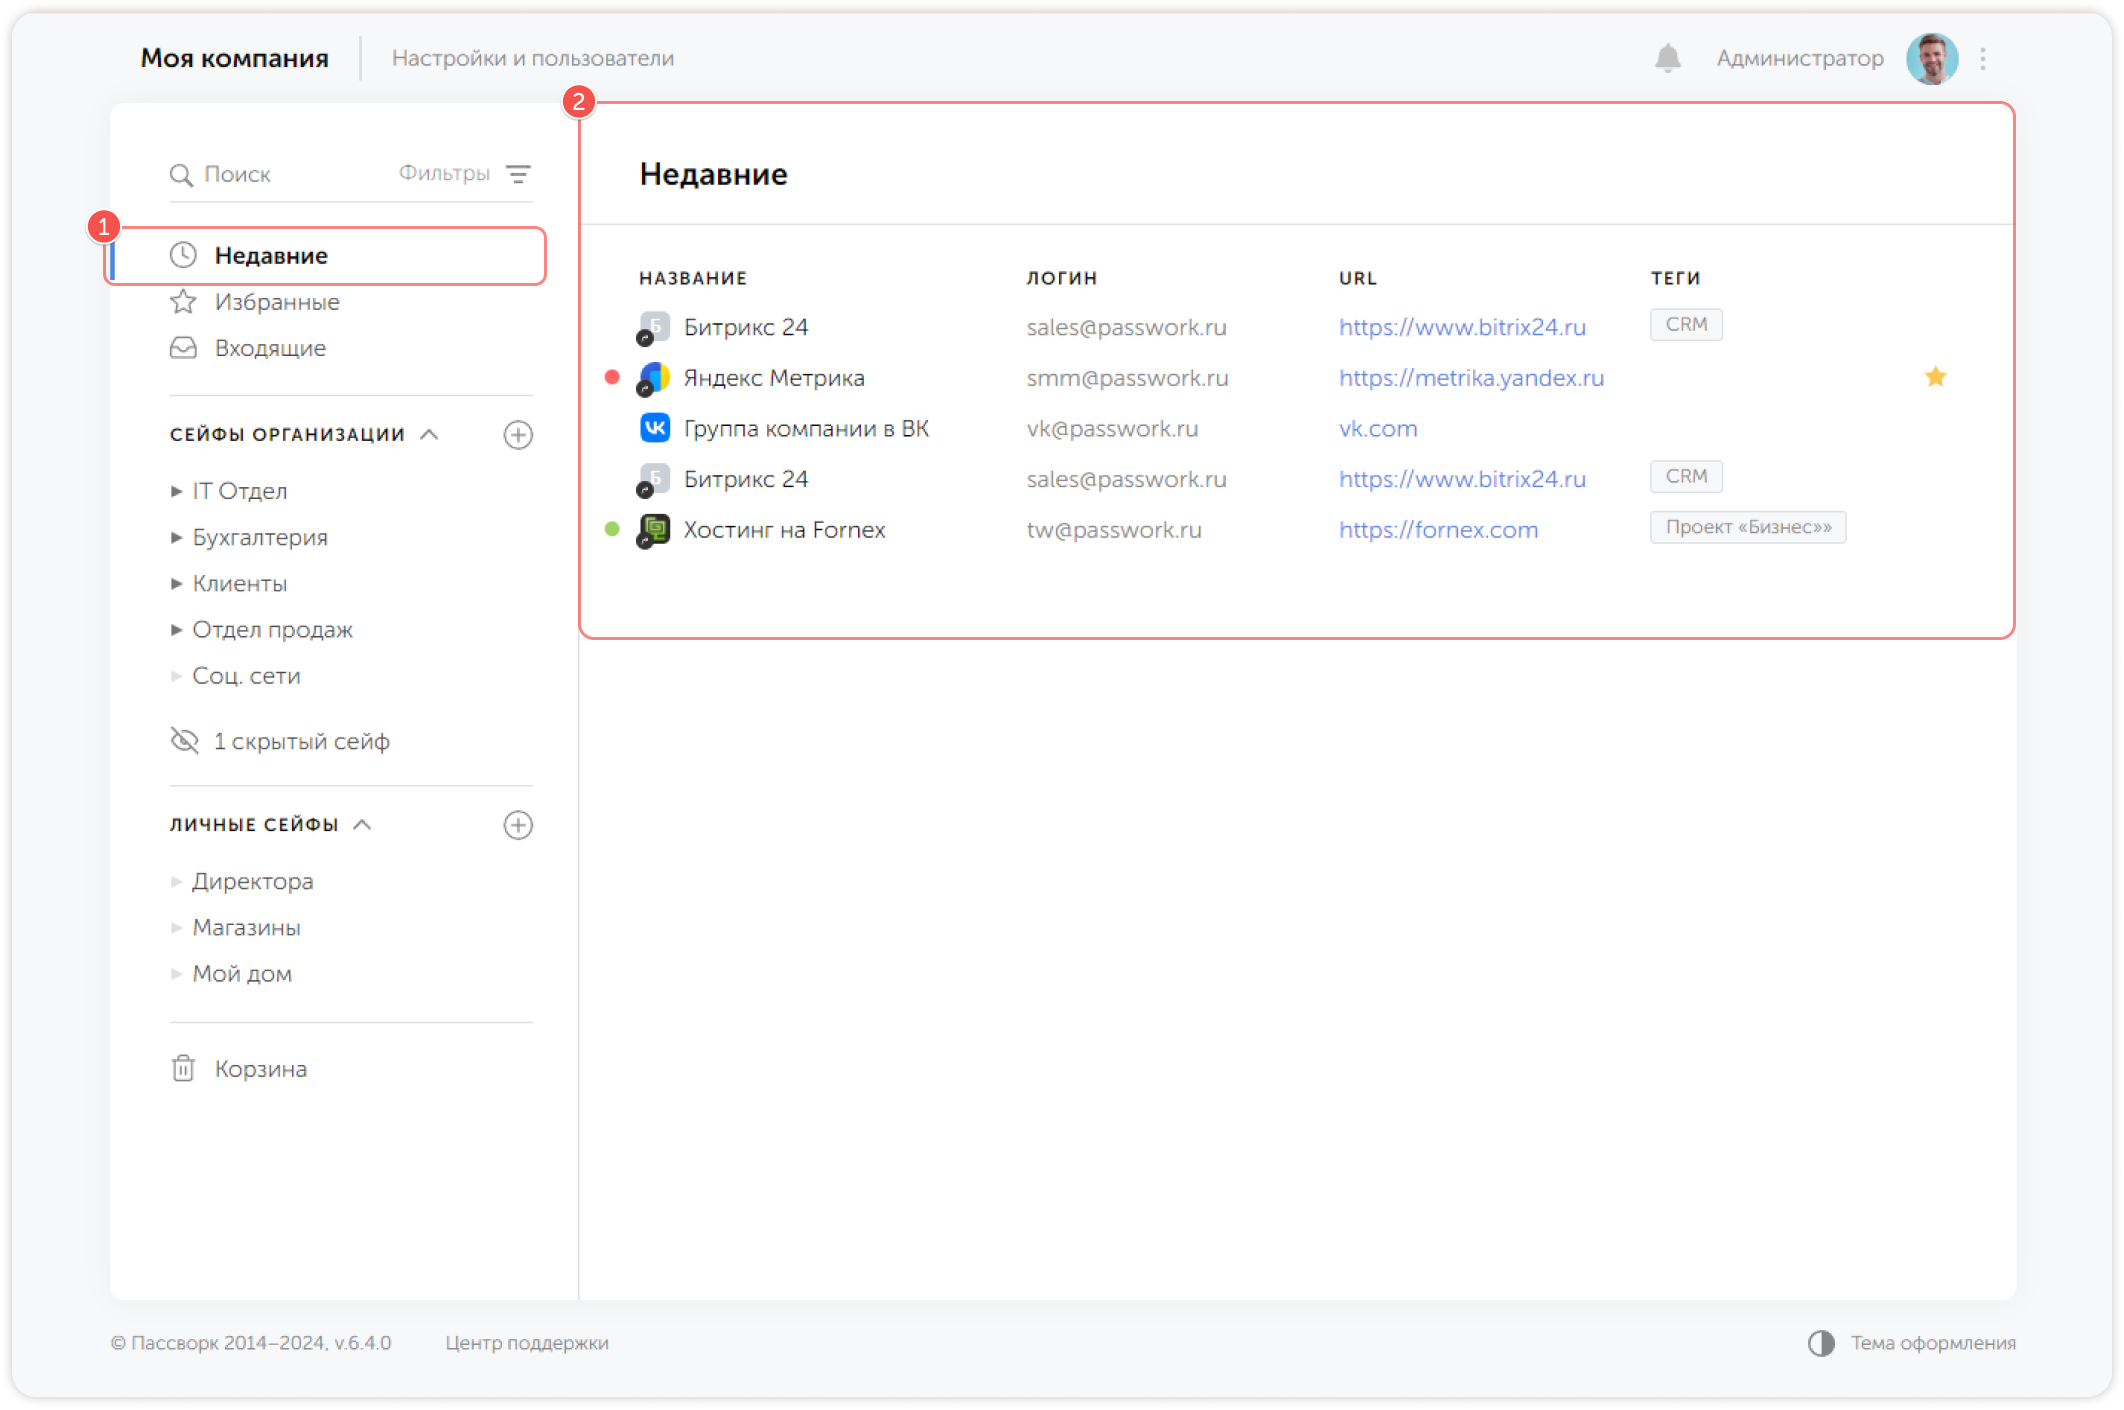The height and width of the screenshot is (1410, 2124).
Task: Expand the Бухгалтерия vault arrow
Action: (177, 538)
